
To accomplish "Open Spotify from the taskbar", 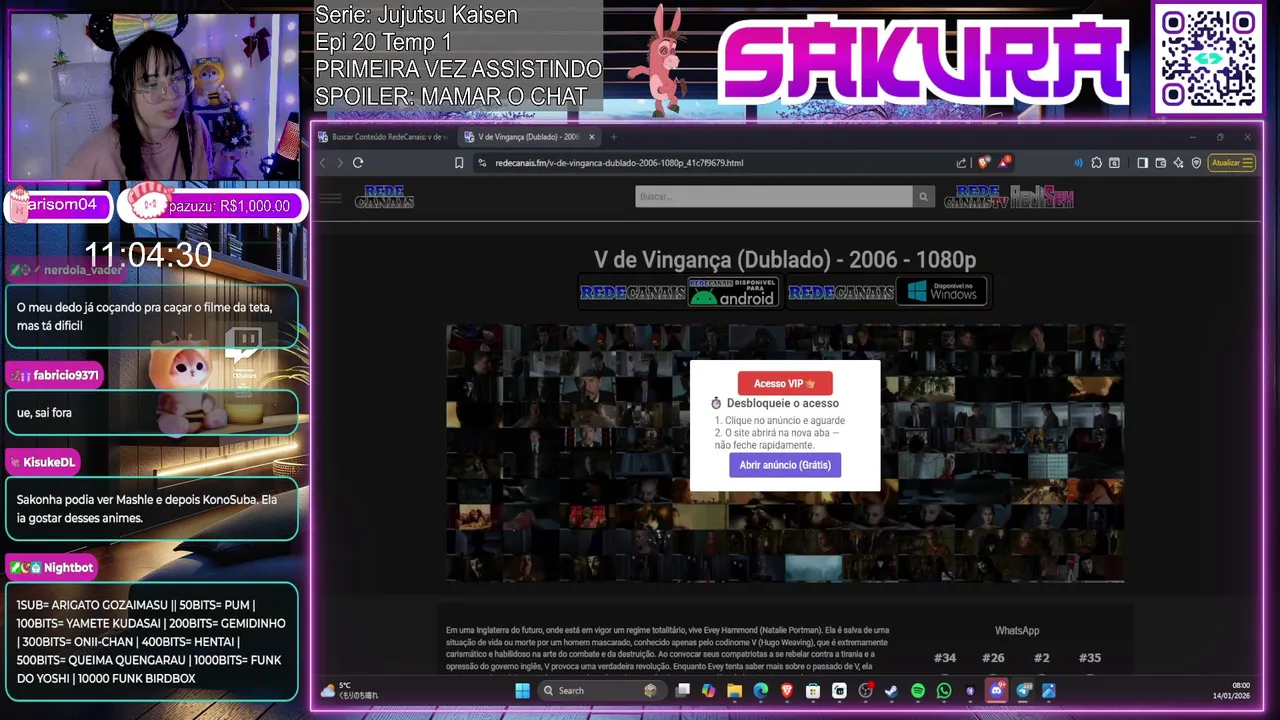I will 918,691.
